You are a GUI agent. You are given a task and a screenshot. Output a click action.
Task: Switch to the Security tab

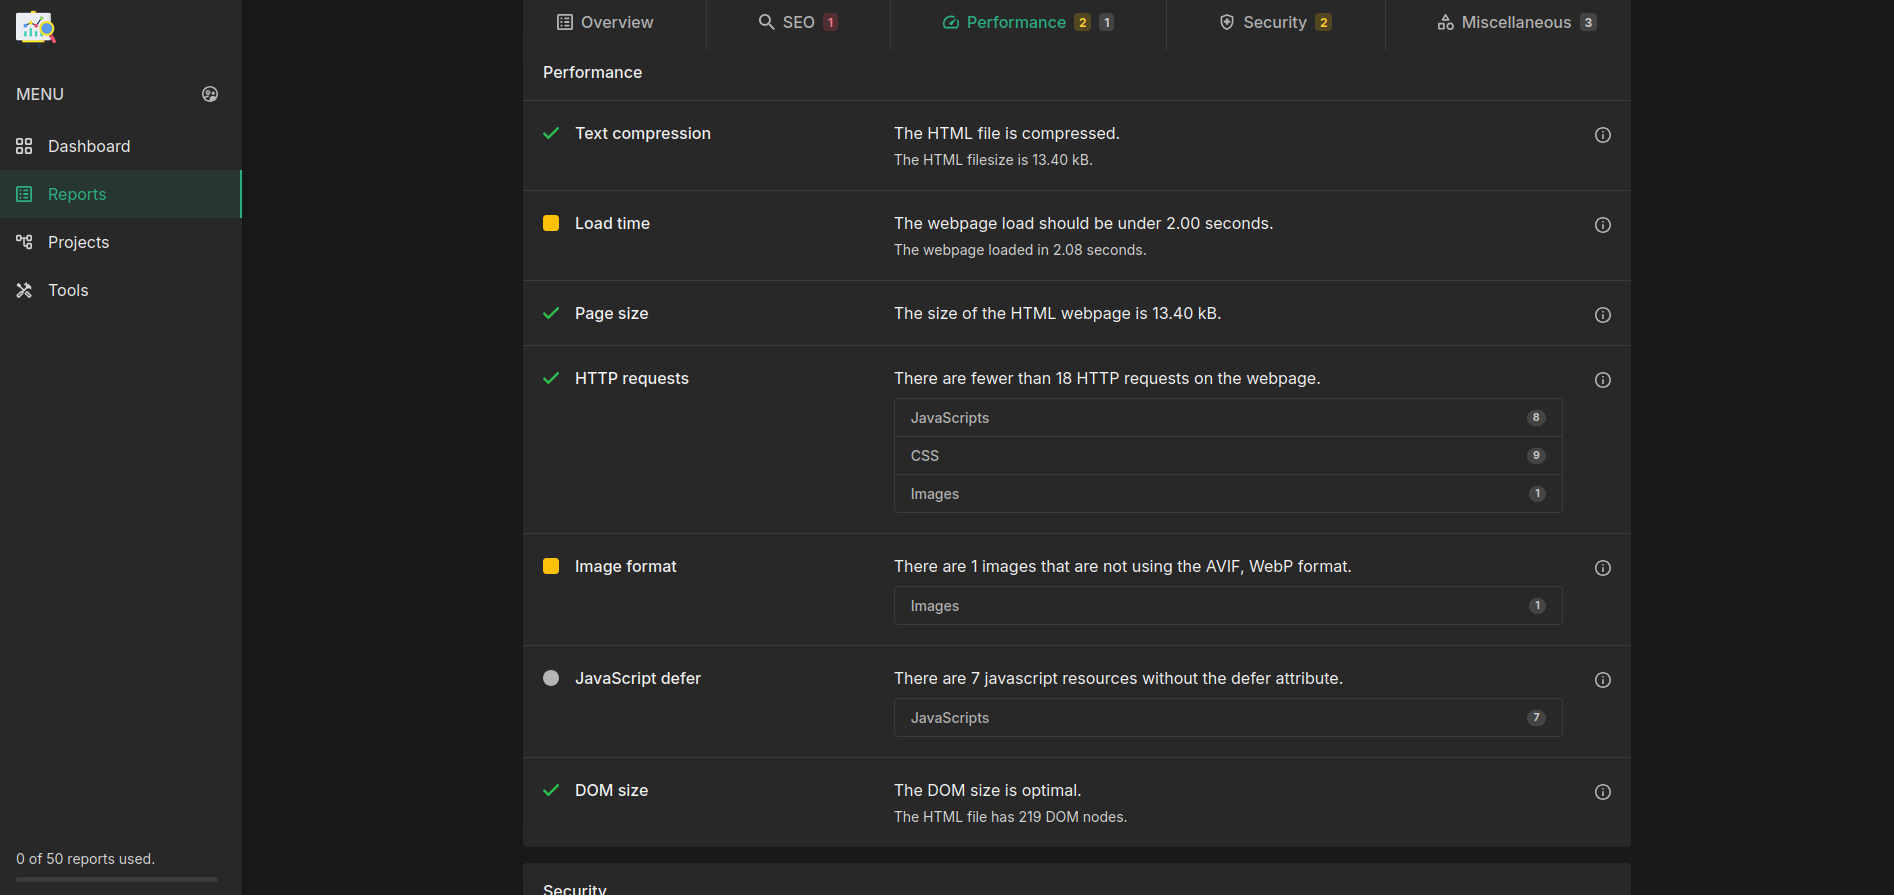coord(1275,22)
